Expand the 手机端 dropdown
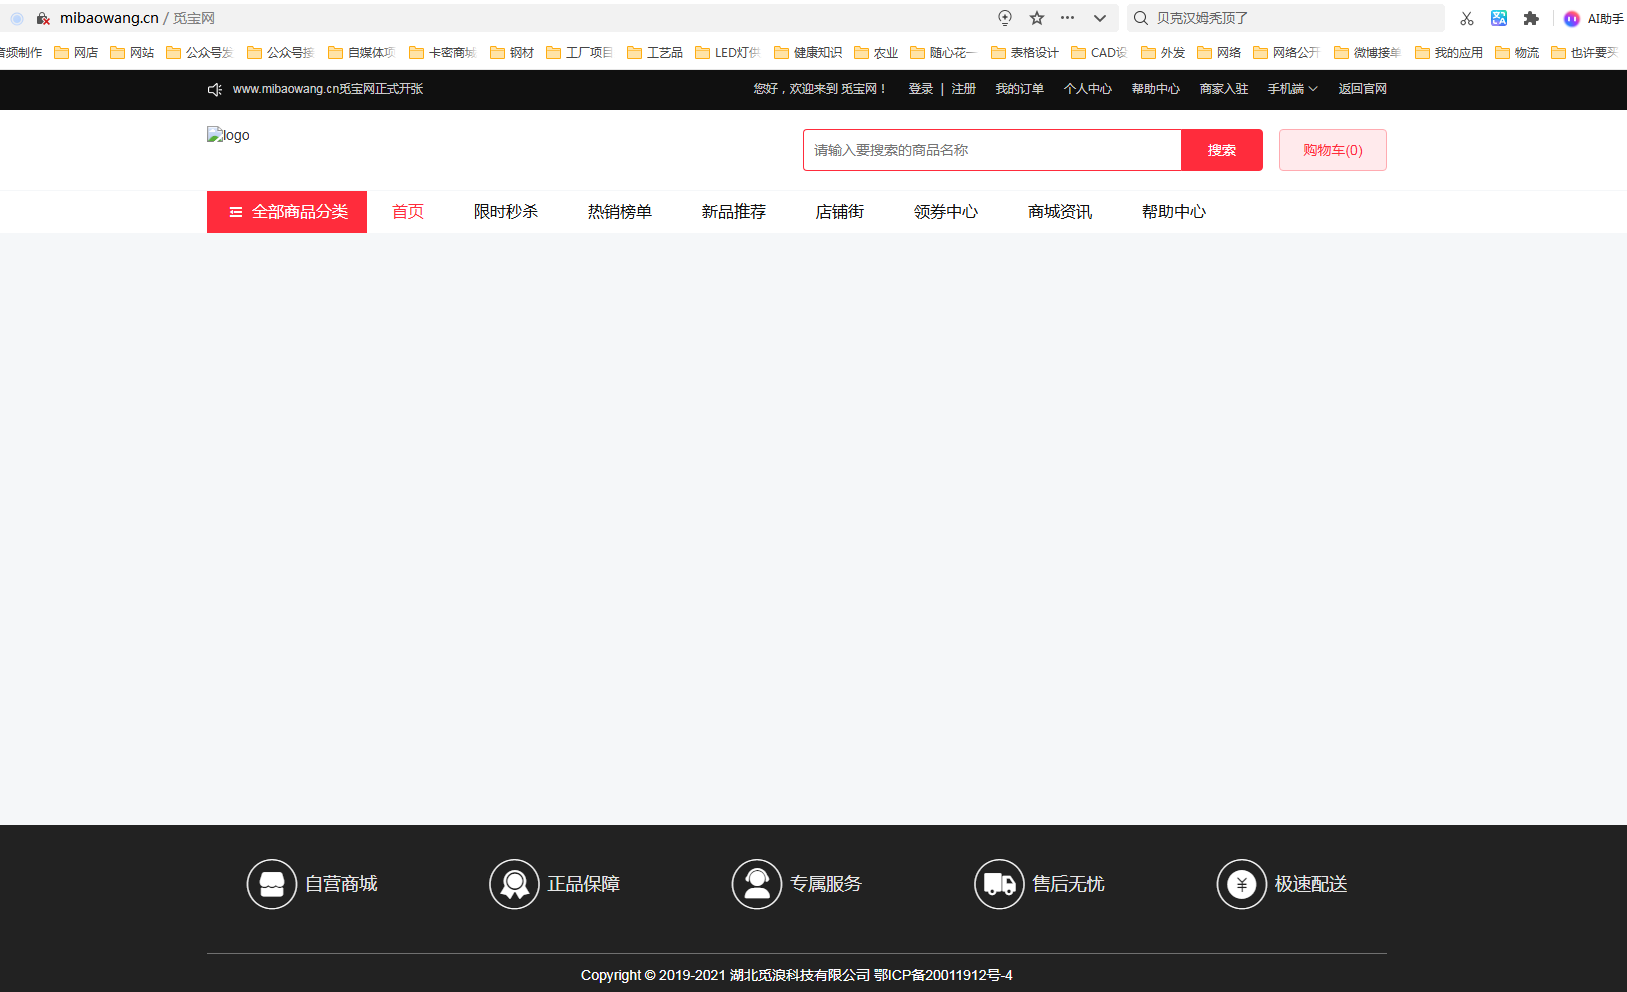This screenshot has width=1627, height=992. click(1292, 89)
